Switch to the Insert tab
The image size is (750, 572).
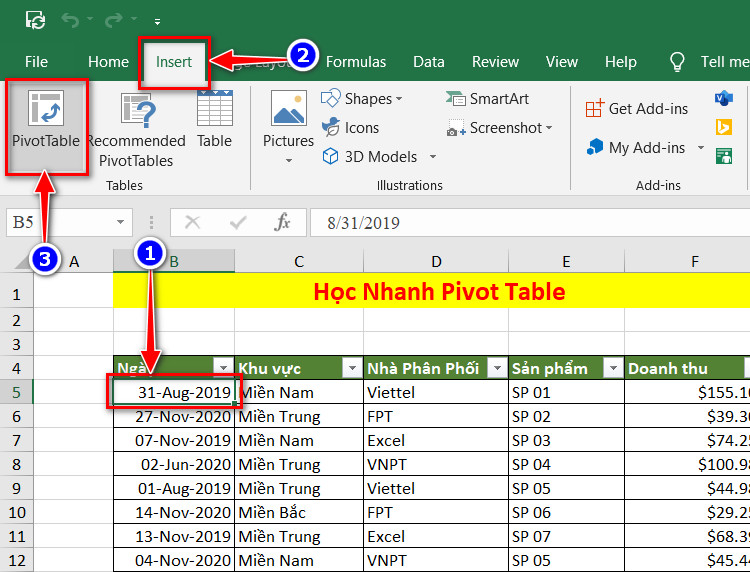pyautogui.click(x=174, y=62)
